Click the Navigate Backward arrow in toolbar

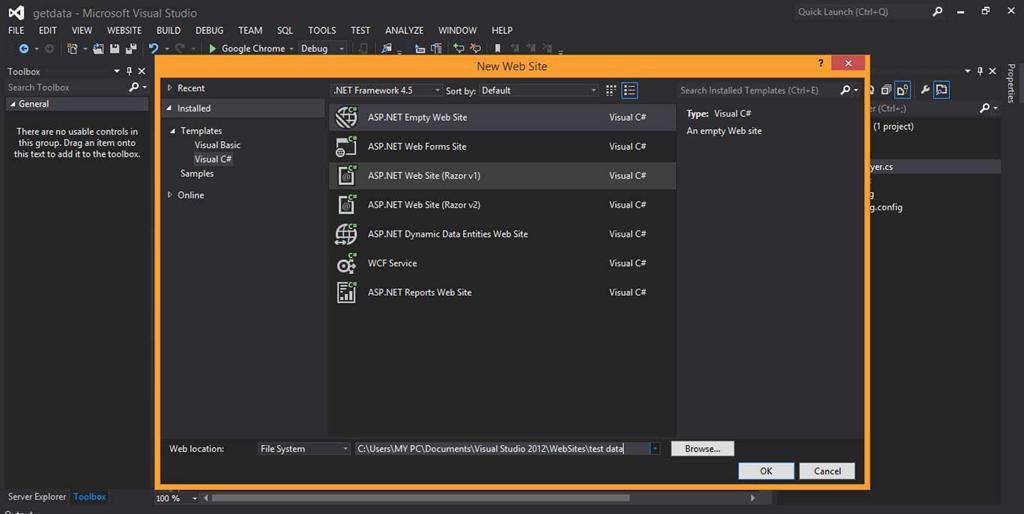(24, 48)
